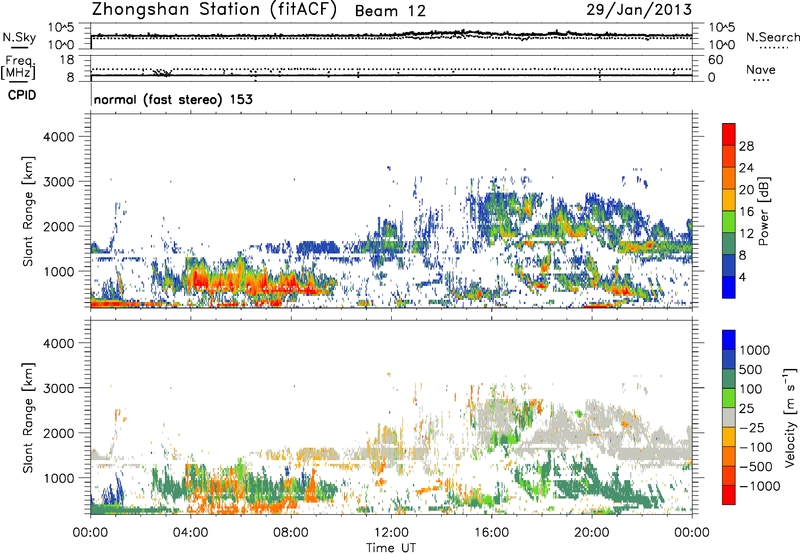Click the "2000" range tick on the velocity panel

pyautogui.click(x=58, y=433)
